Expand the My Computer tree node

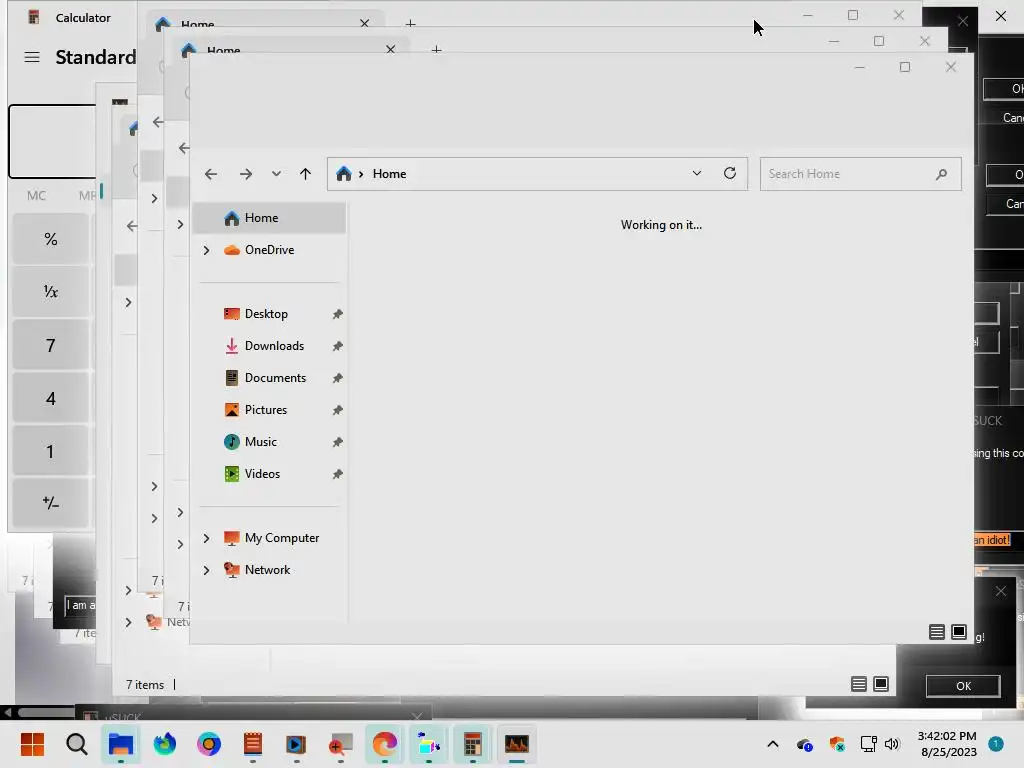206,538
